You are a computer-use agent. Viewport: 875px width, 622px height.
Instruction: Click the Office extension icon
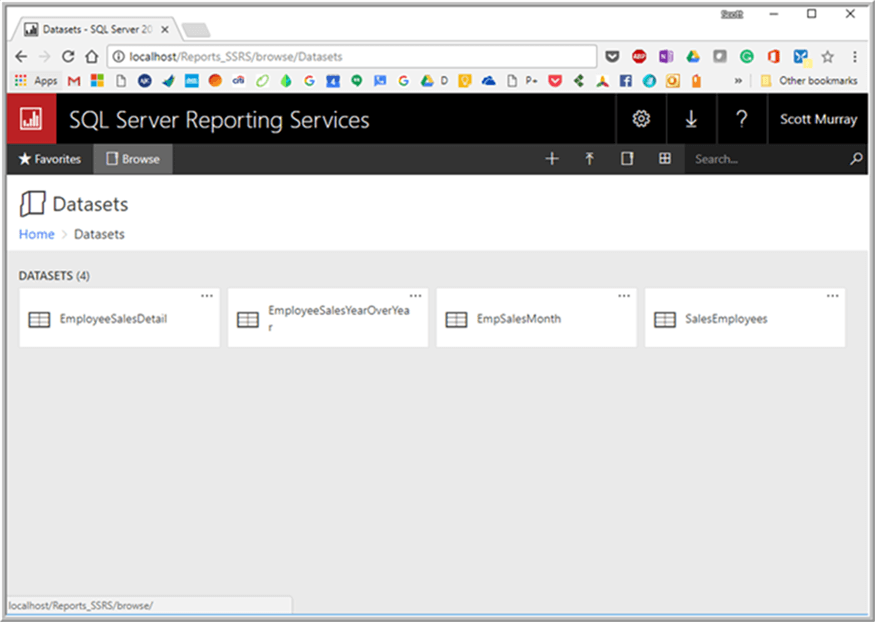(773, 56)
